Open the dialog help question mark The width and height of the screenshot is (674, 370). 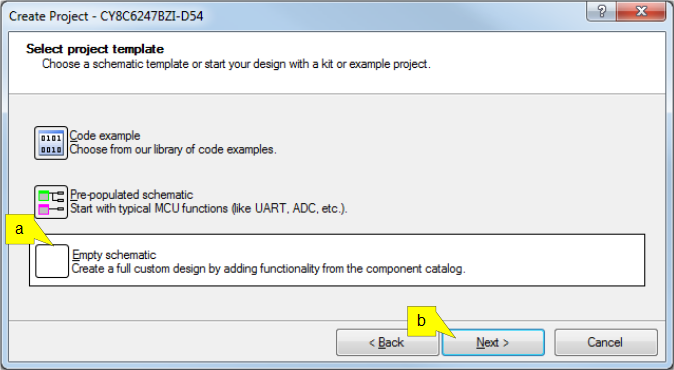(x=601, y=11)
